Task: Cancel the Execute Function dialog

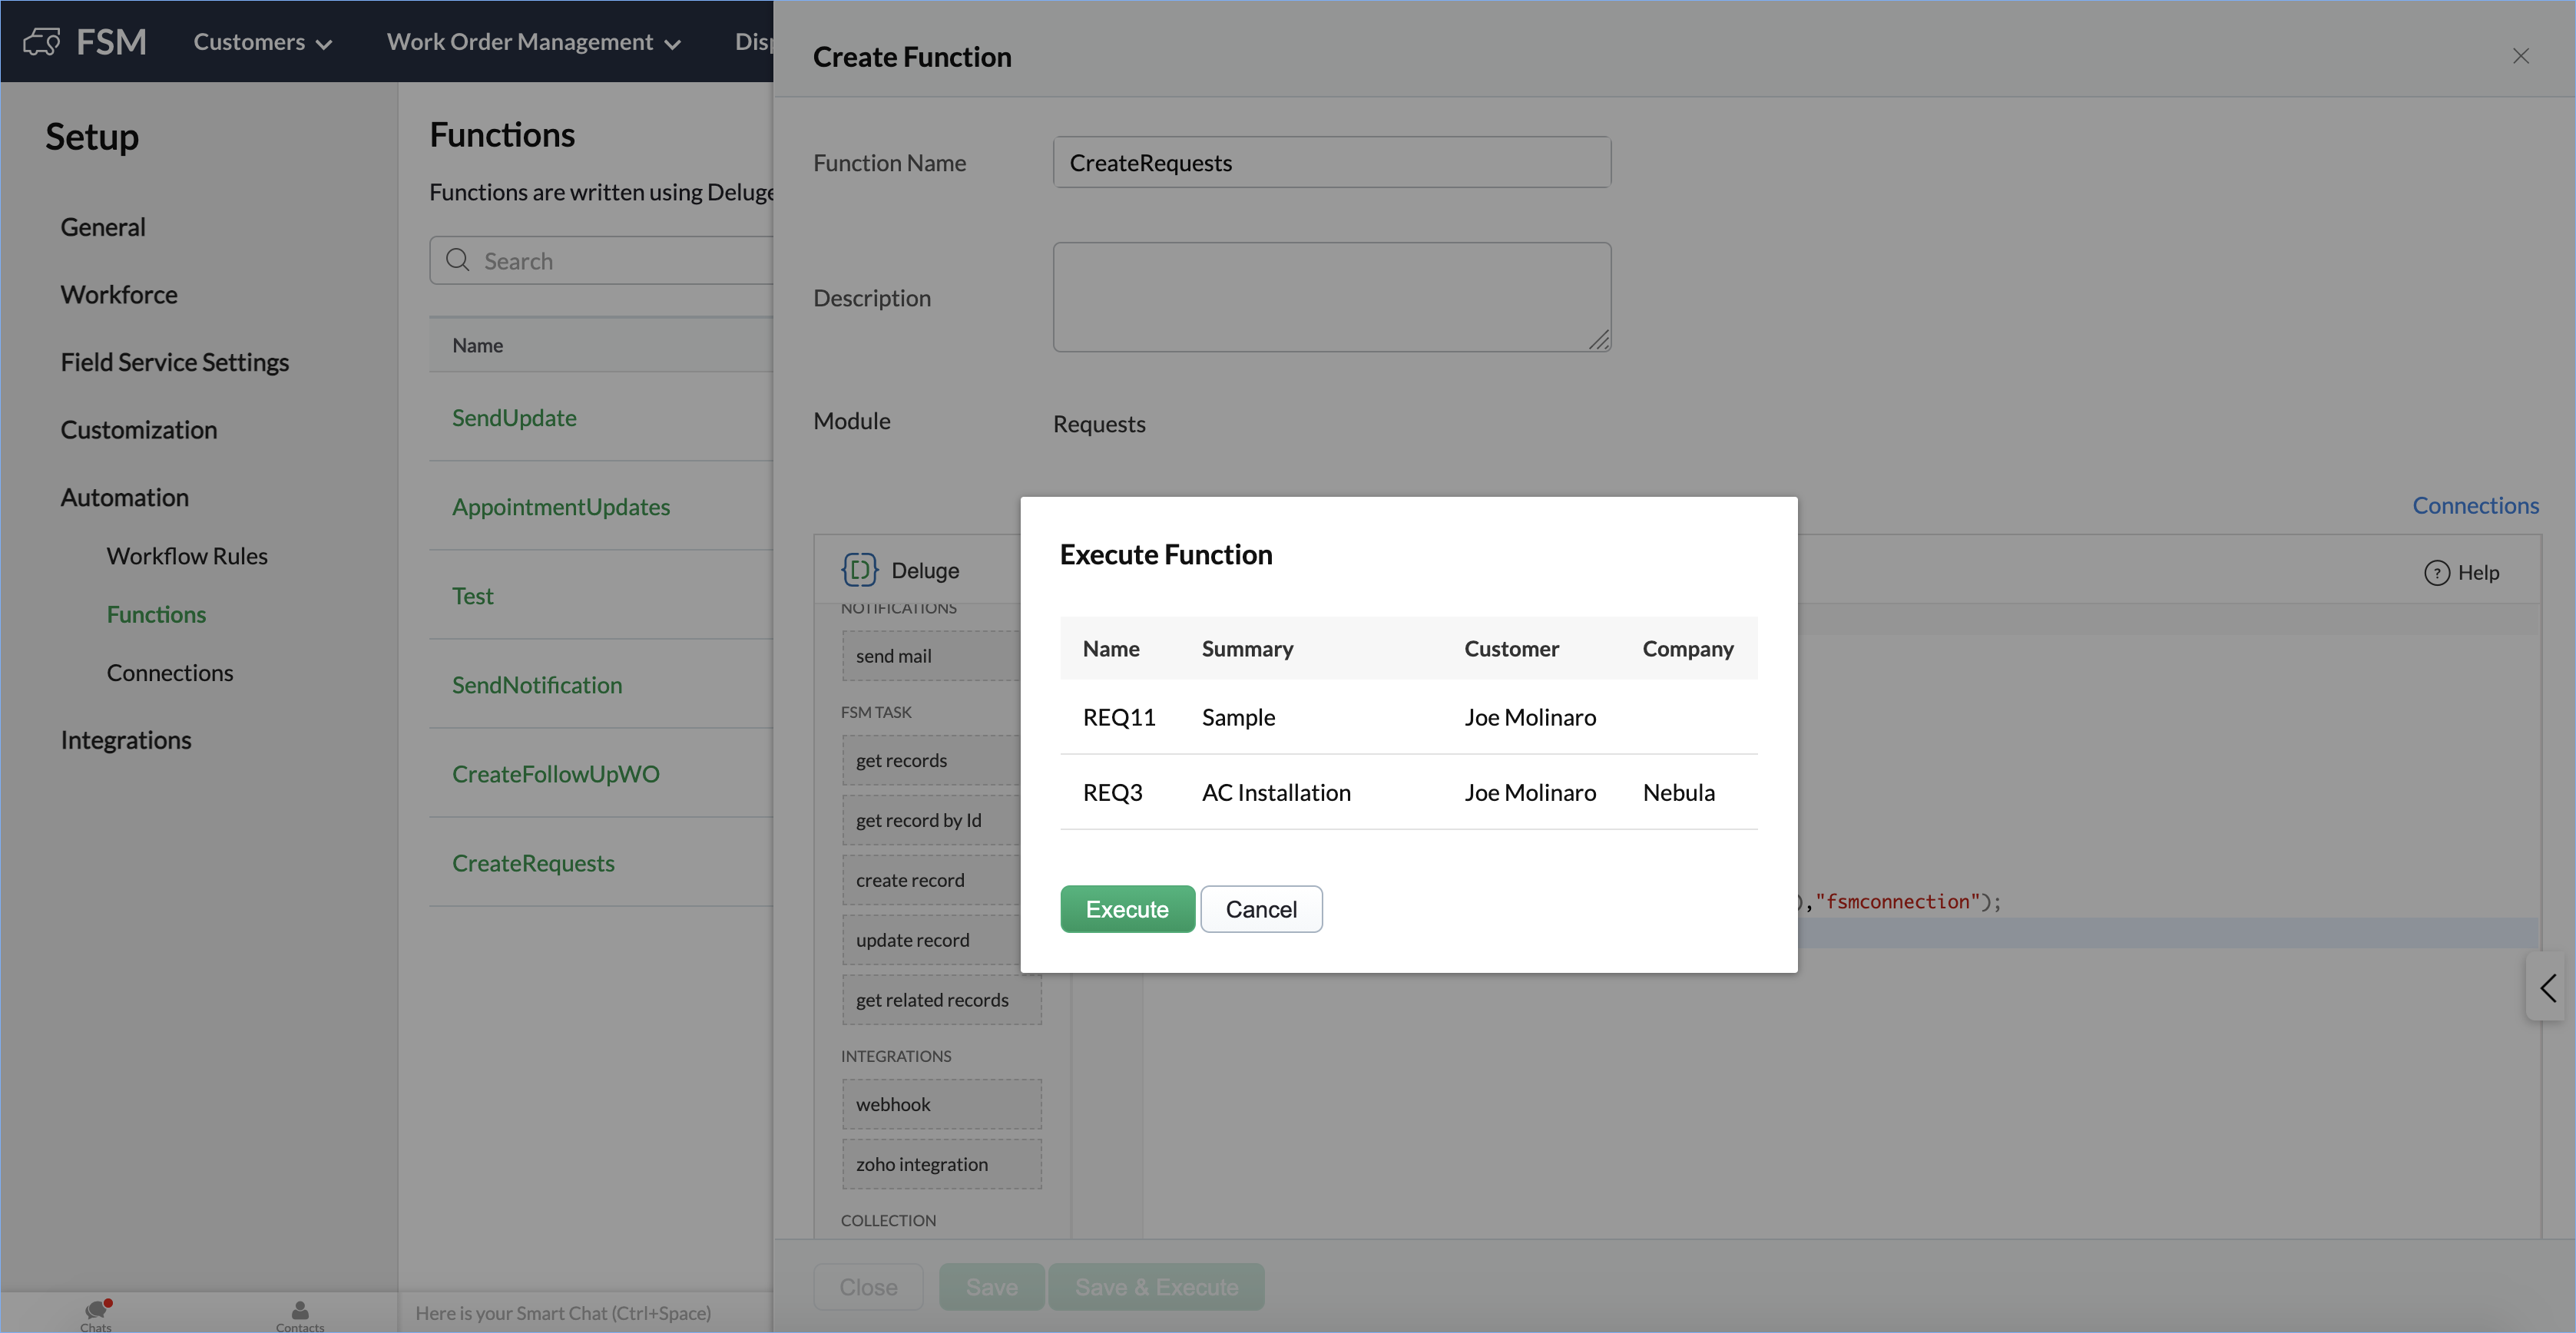Action: pyautogui.click(x=1260, y=909)
